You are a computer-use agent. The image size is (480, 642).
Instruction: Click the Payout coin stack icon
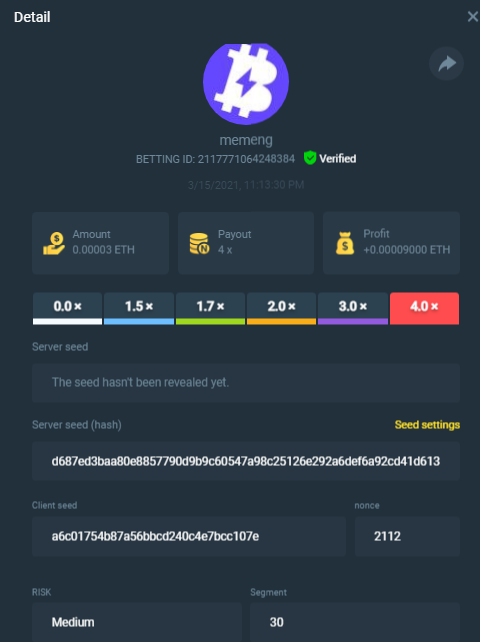click(x=199, y=244)
